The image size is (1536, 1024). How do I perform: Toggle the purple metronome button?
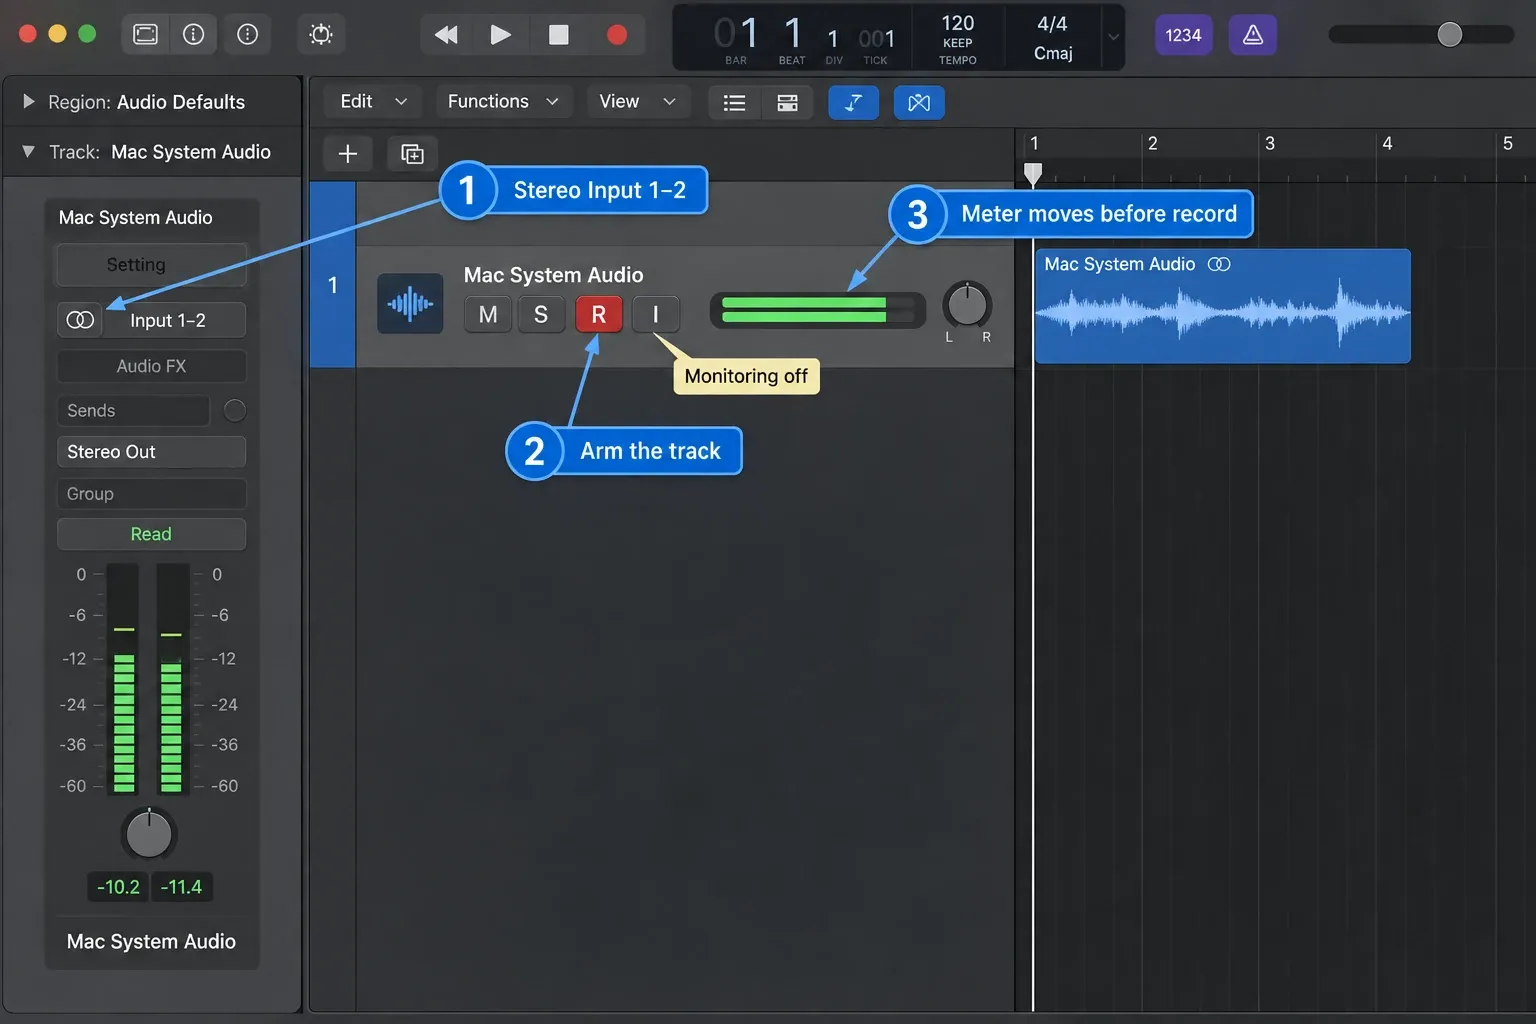[1253, 35]
